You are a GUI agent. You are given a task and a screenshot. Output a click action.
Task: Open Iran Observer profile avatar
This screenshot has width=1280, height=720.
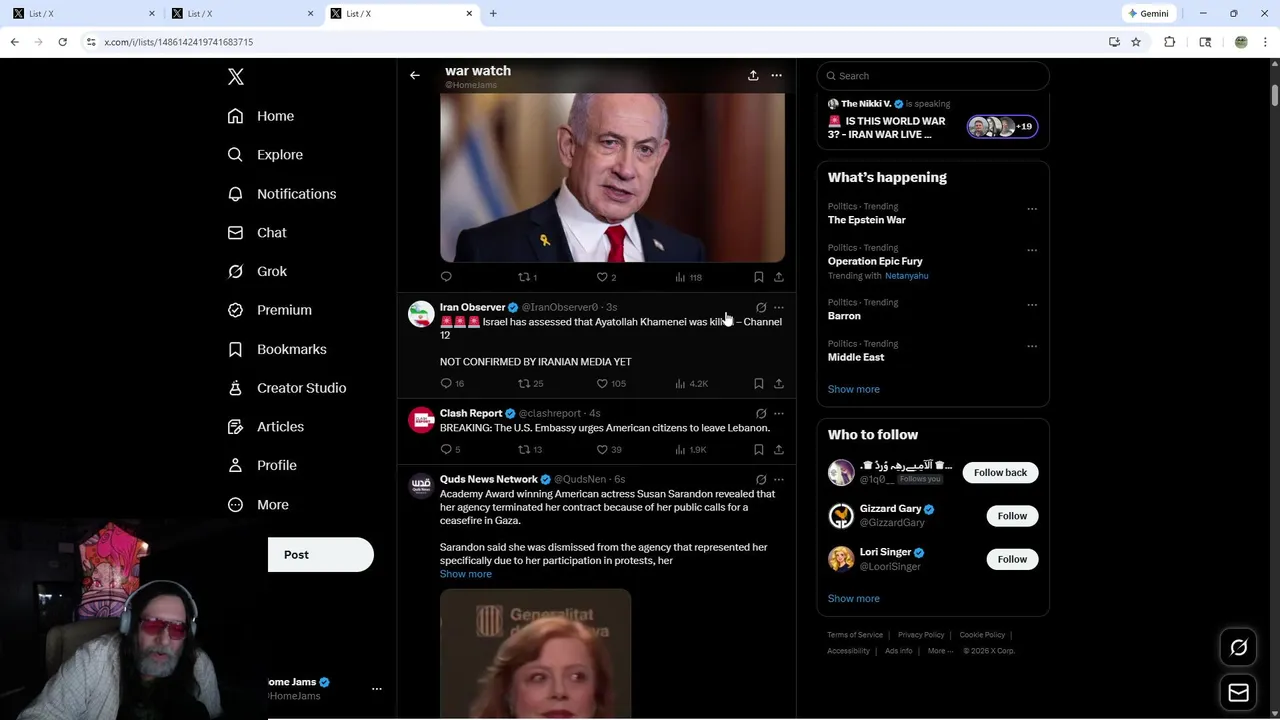tap(421, 313)
